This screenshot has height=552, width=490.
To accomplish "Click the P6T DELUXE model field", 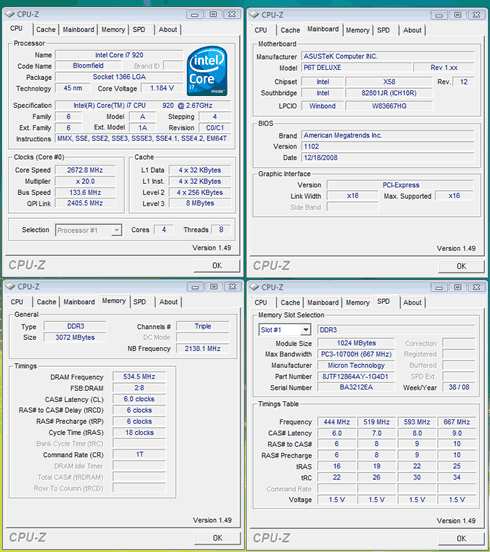I will tap(356, 68).
